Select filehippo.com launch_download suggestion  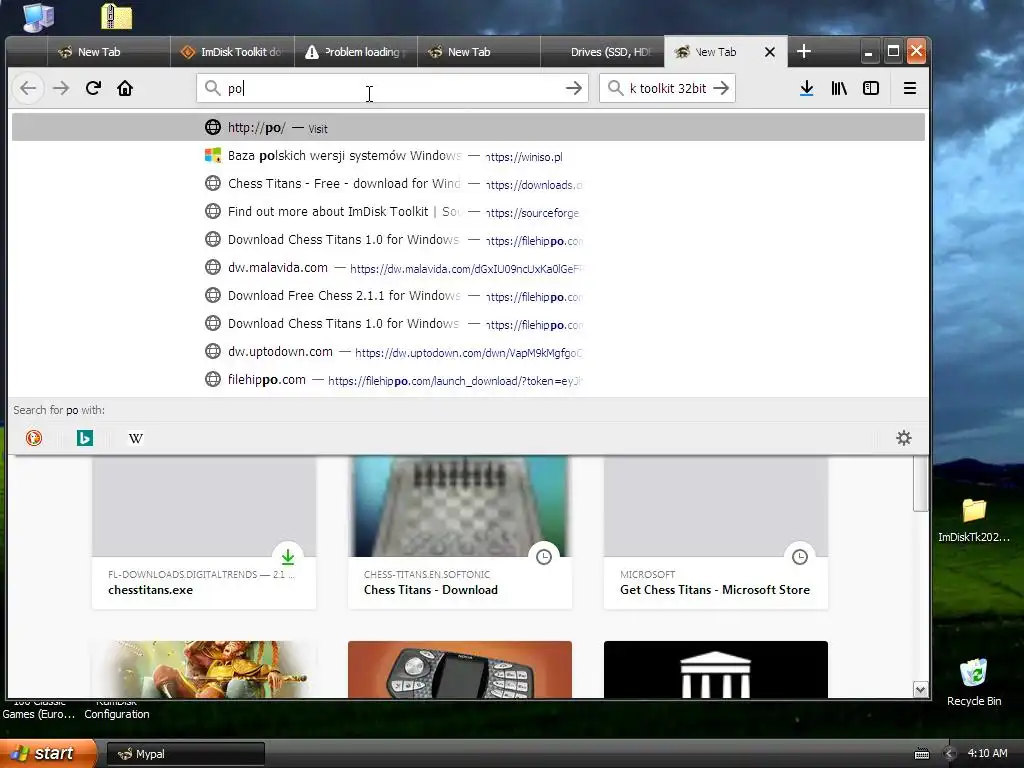tap(468, 380)
